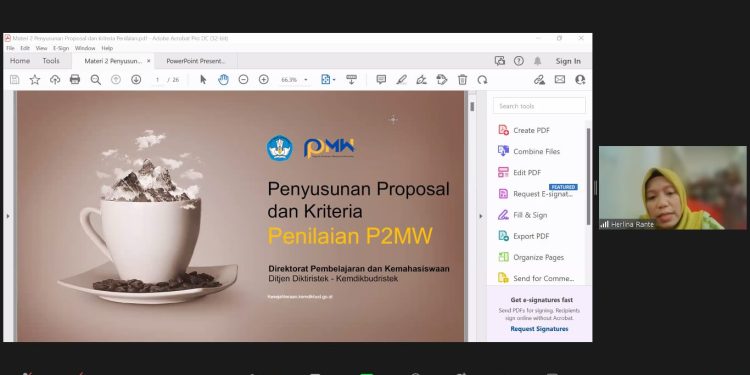750x375 pixels.
Task: Click the scrolling mode icon
Action: 352,80
